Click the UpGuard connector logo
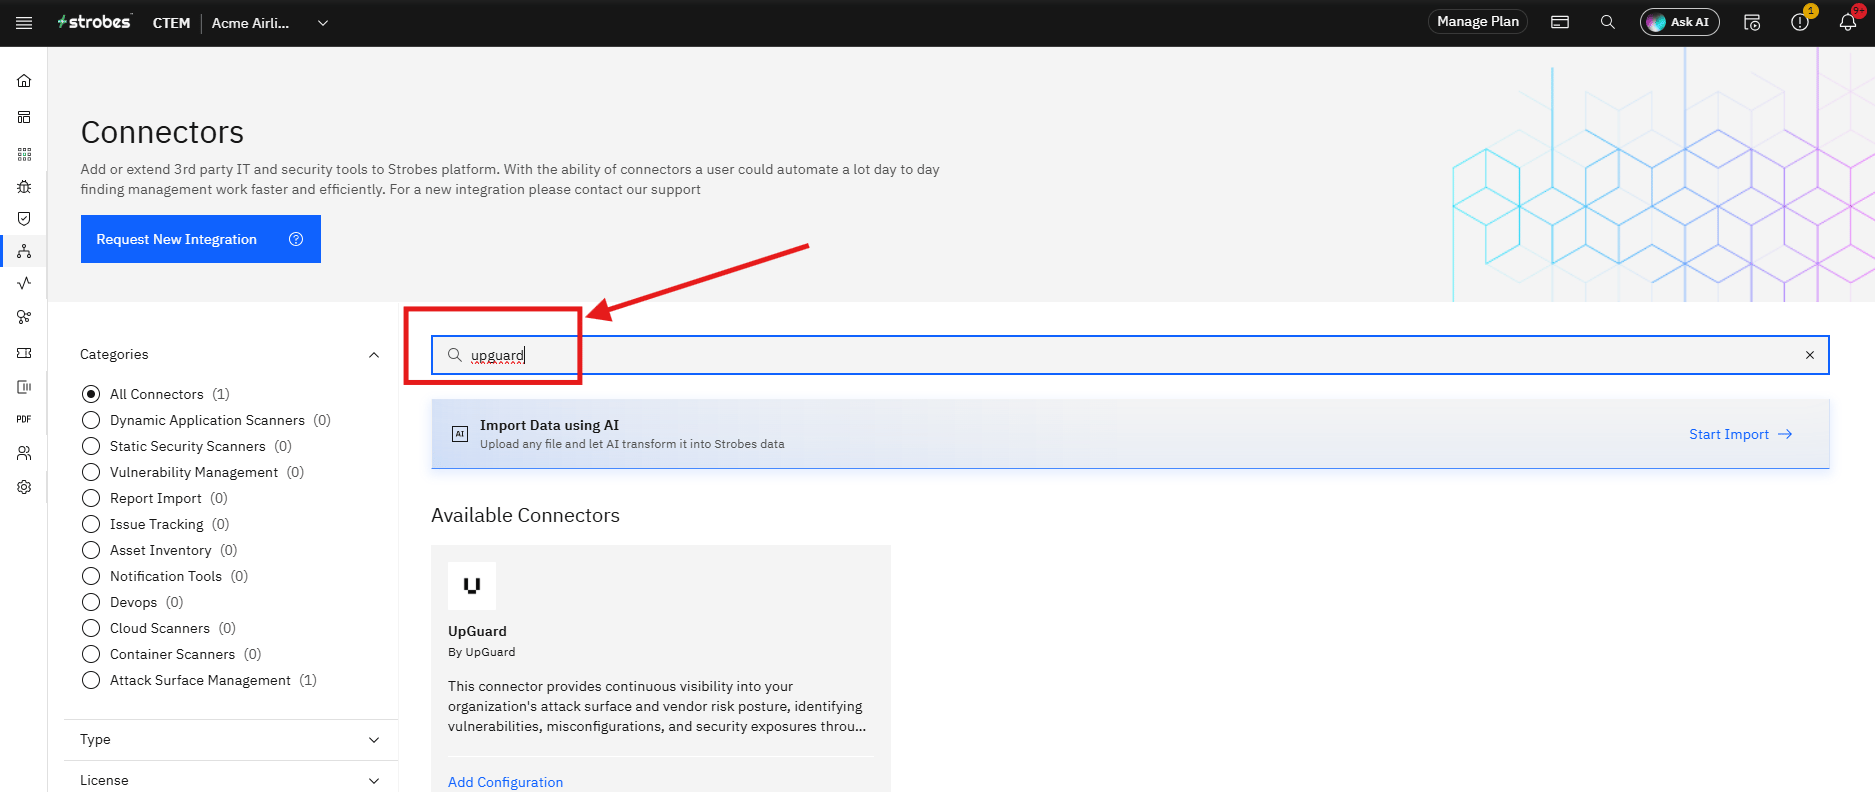The image size is (1875, 792). [x=472, y=586]
